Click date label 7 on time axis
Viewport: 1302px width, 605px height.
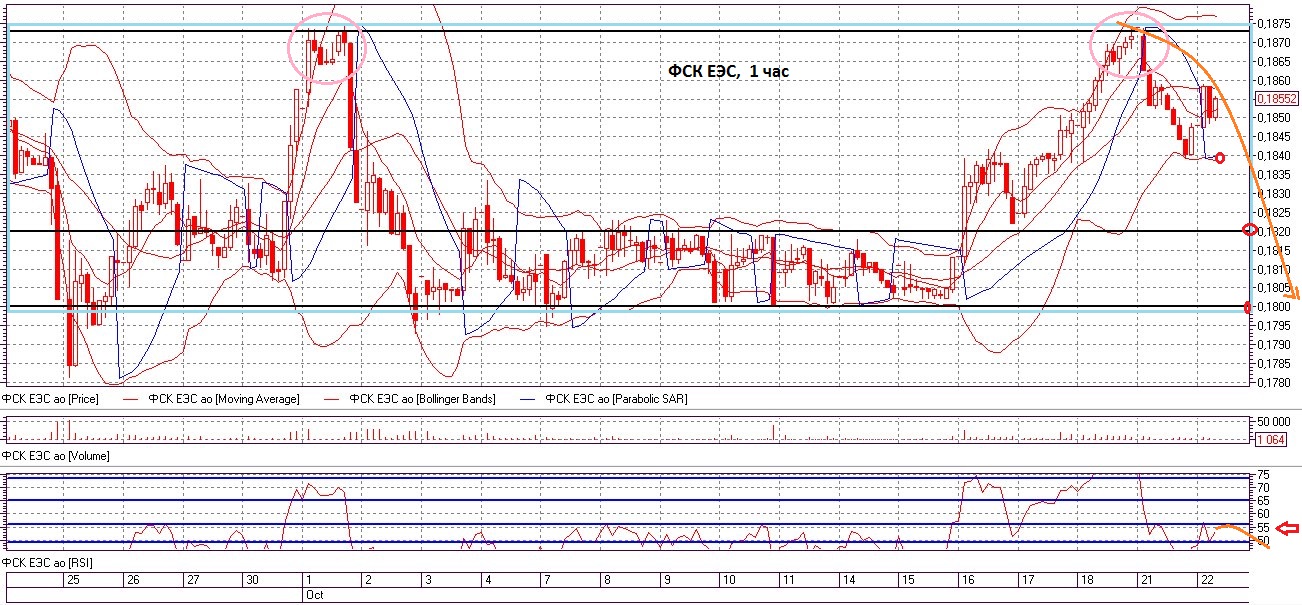[x=547, y=580]
